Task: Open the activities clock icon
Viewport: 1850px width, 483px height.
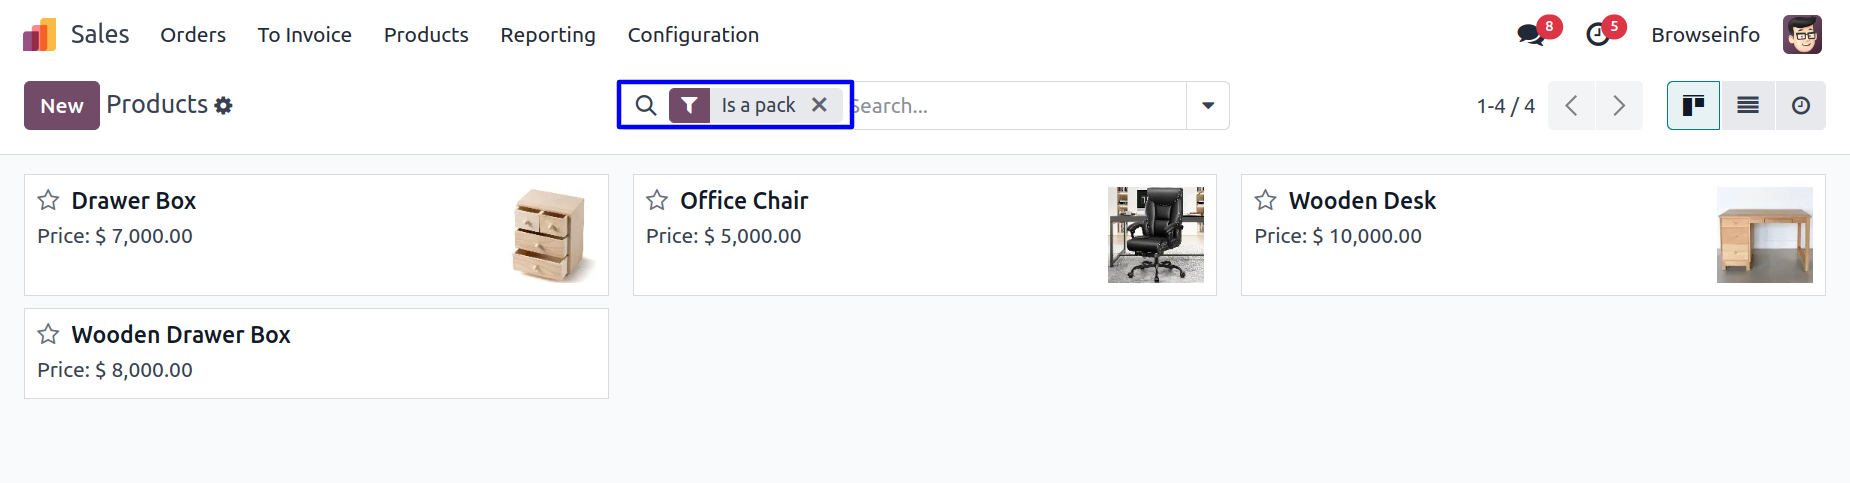Action: 1598,35
